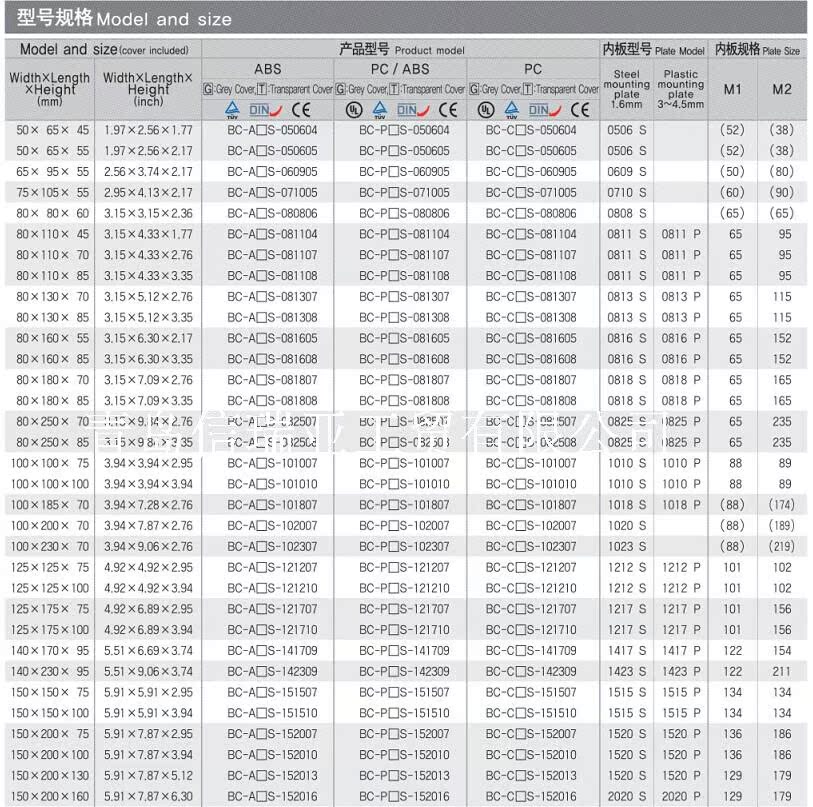Click the 4.92×6.89×2.95 inch cell

[x=148, y=609]
